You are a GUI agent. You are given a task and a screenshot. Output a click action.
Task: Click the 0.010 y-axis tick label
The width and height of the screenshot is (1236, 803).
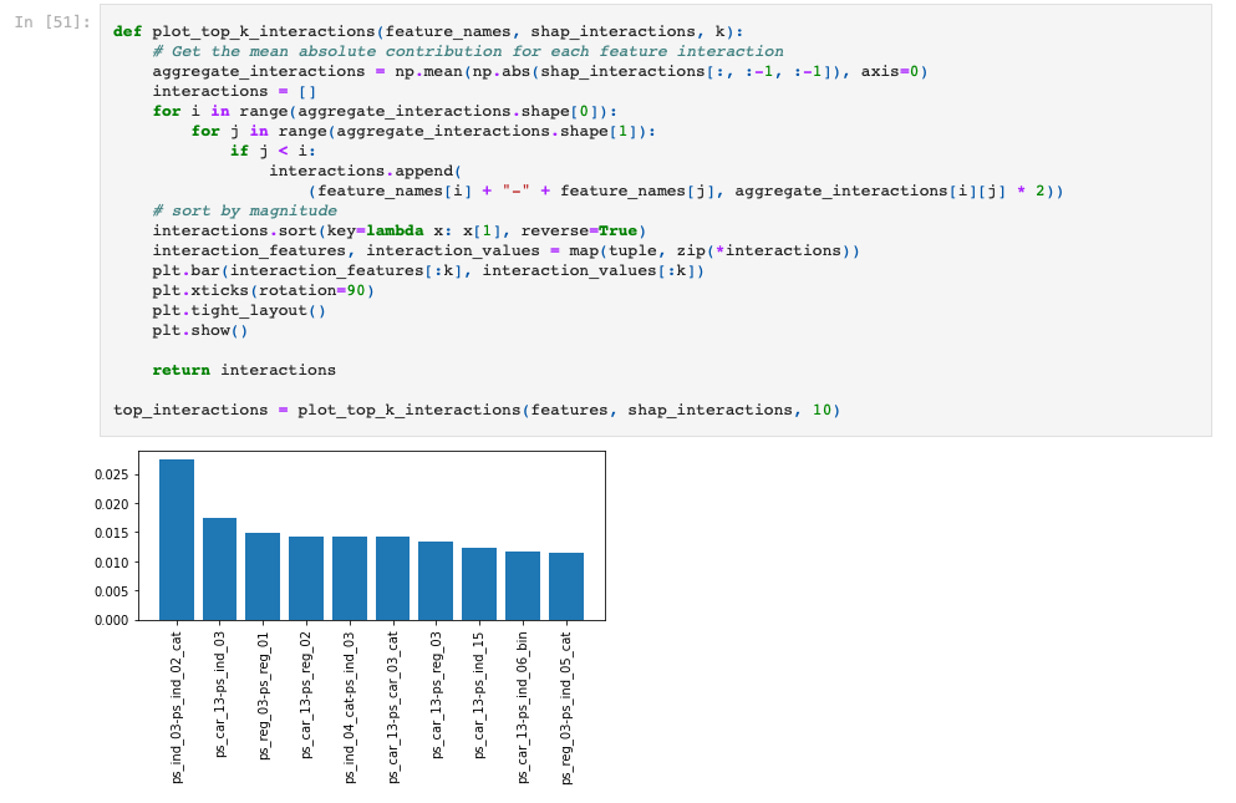pos(112,562)
